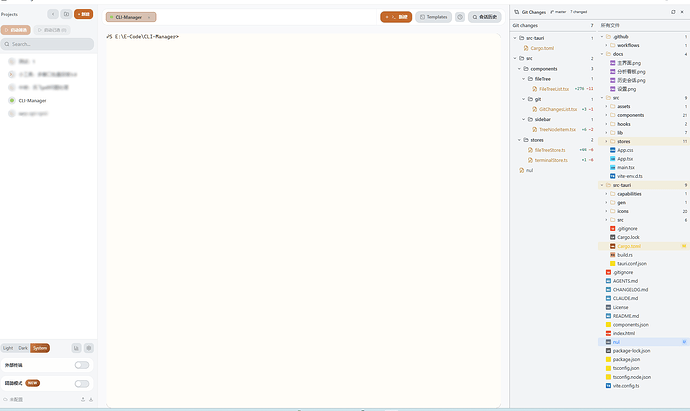This screenshot has height=411, width=690.
Task: Open terminalStore.ts changed file
Action: [551, 160]
